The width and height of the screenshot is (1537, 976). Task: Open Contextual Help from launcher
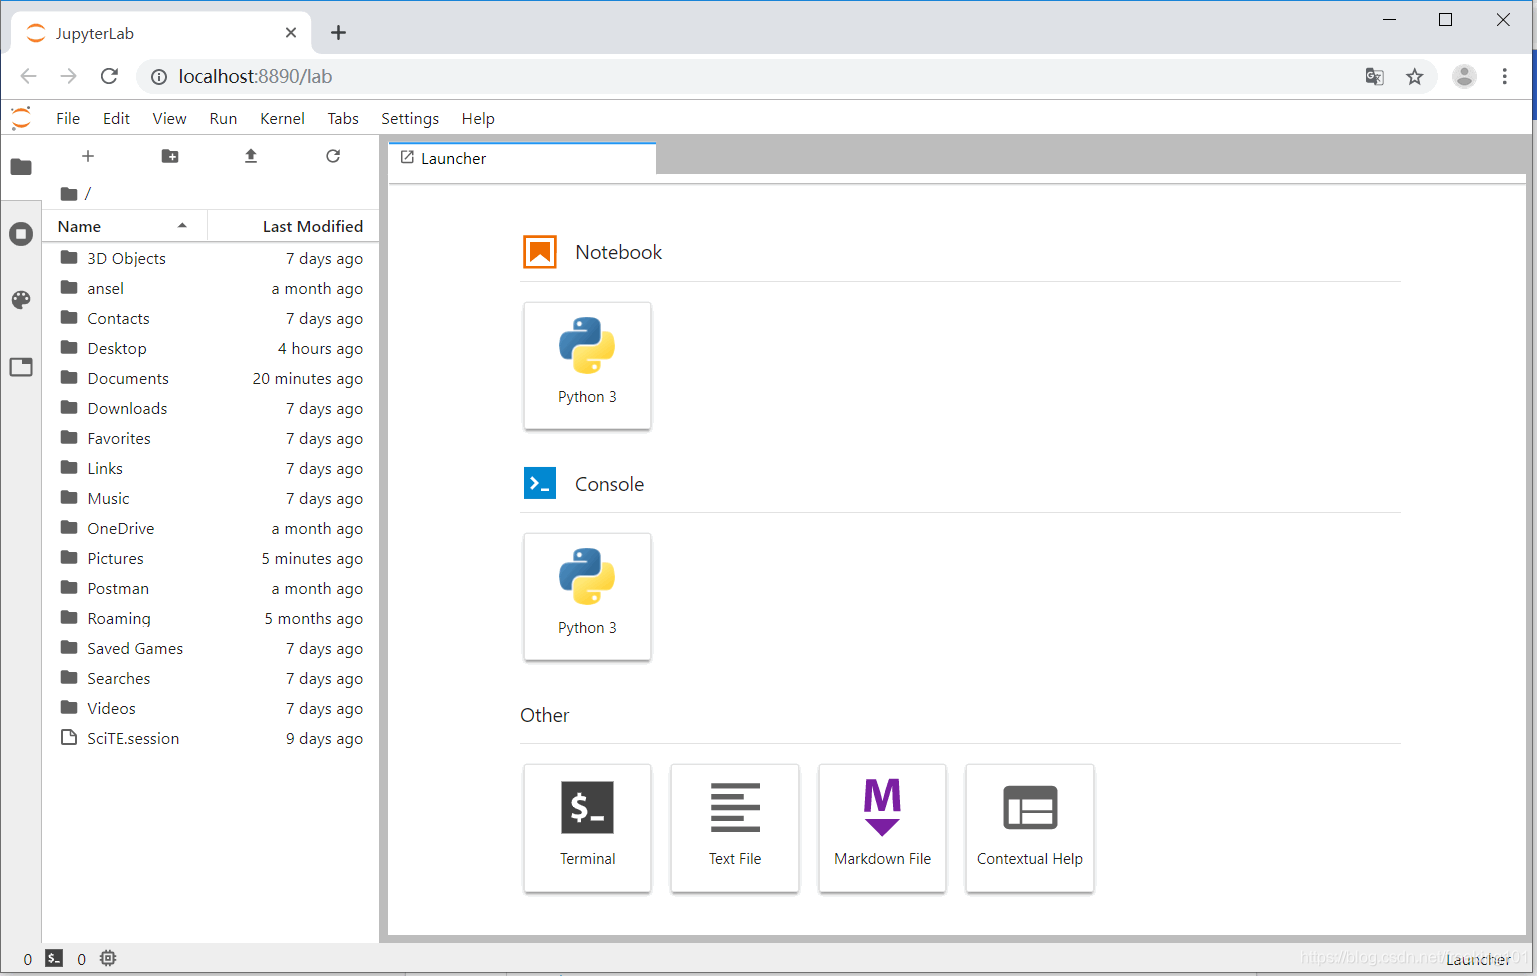click(1030, 828)
